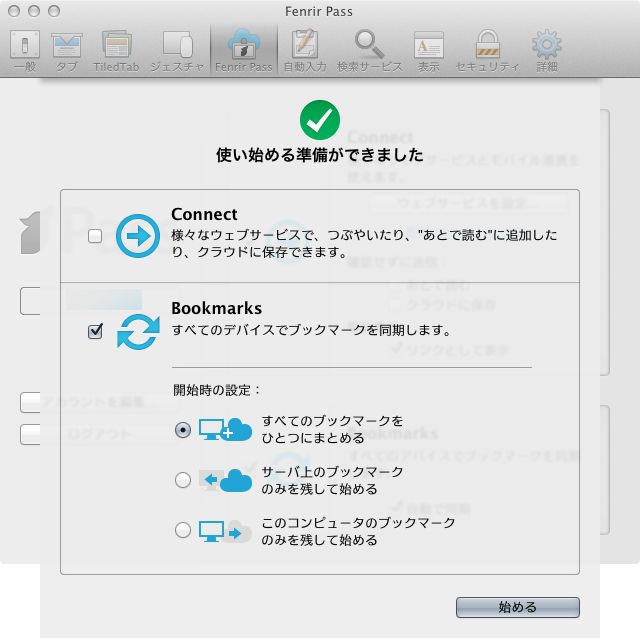Select すべてのブックマークをひとつにまとめる radio button
Screen dimensions: 640x638
[x=182, y=430]
